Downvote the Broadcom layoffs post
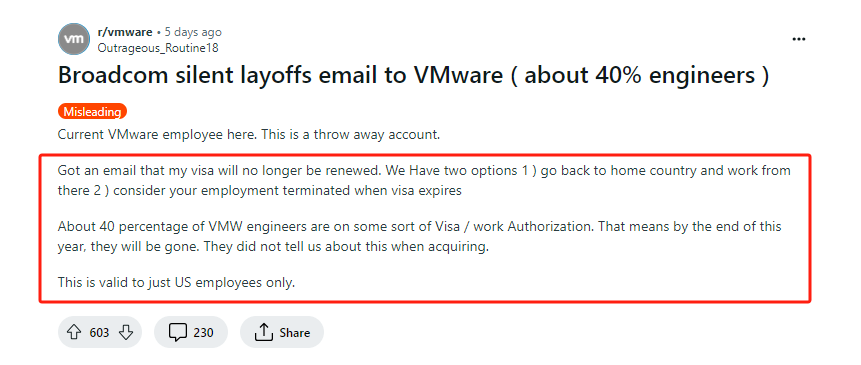This screenshot has height=365, width=861. click(126, 332)
